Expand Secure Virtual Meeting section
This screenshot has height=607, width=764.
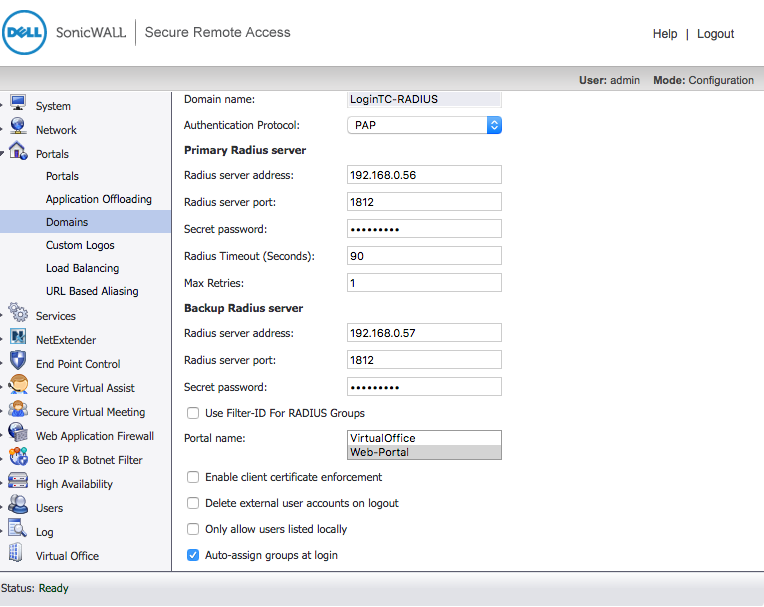click(x=90, y=412)
